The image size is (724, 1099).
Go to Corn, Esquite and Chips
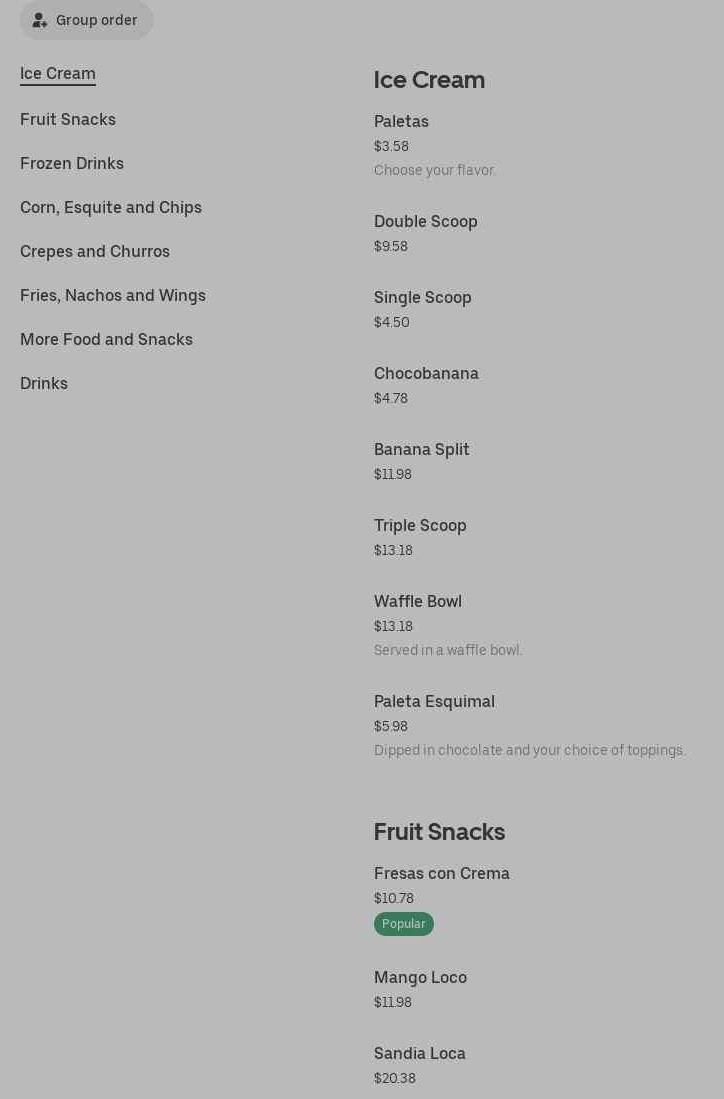point(111,207)
